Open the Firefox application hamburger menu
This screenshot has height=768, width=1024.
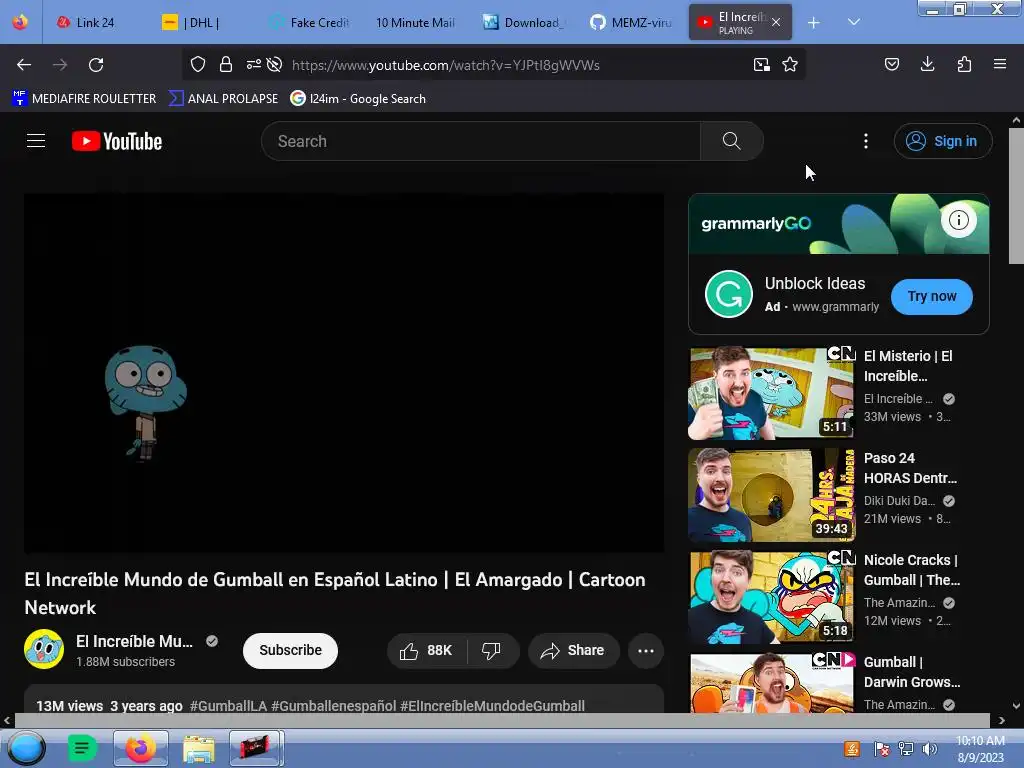1000,64
